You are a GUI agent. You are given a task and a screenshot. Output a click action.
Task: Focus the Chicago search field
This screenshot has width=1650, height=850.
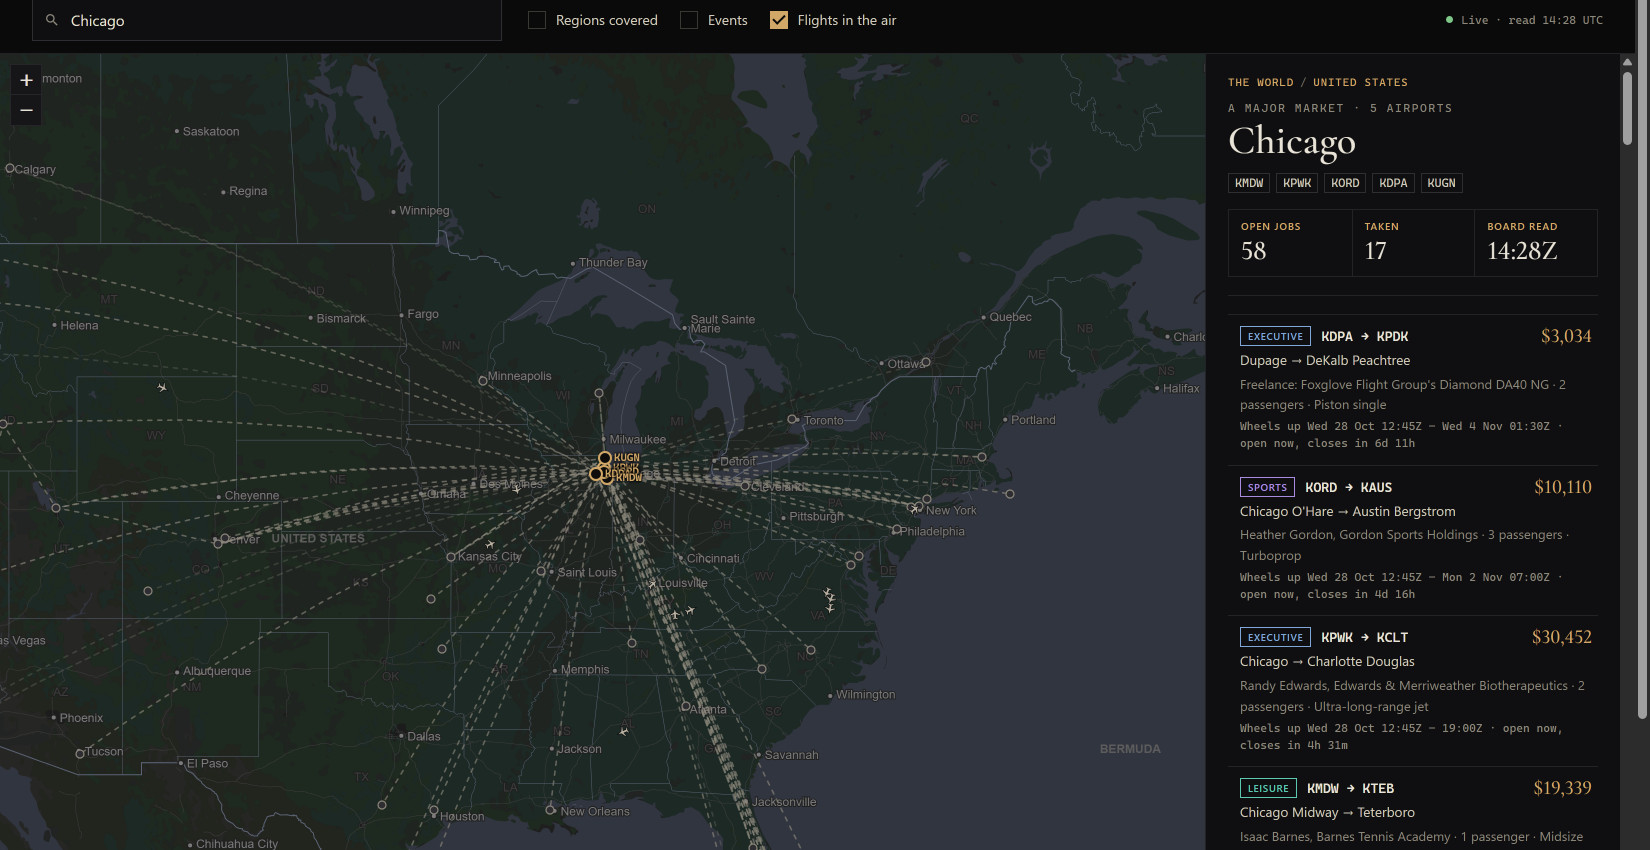tap(267, 20)
